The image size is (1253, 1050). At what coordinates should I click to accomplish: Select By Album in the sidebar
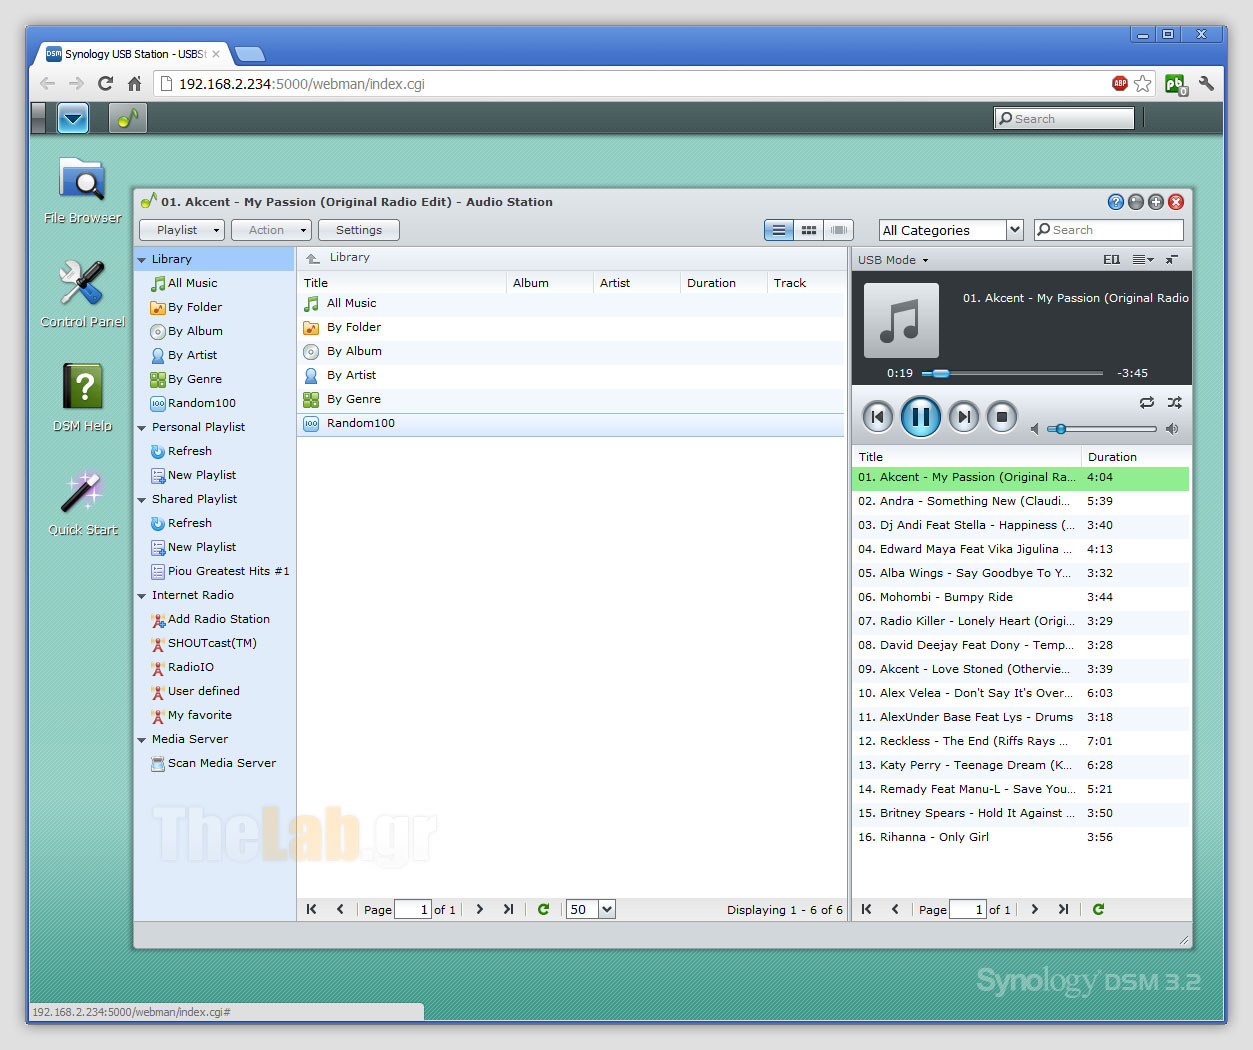tap(195, 331)
